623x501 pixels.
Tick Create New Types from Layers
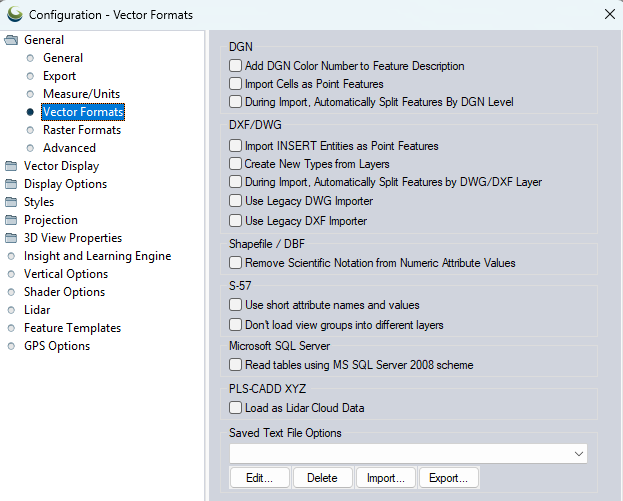click(x=236, y=164)
